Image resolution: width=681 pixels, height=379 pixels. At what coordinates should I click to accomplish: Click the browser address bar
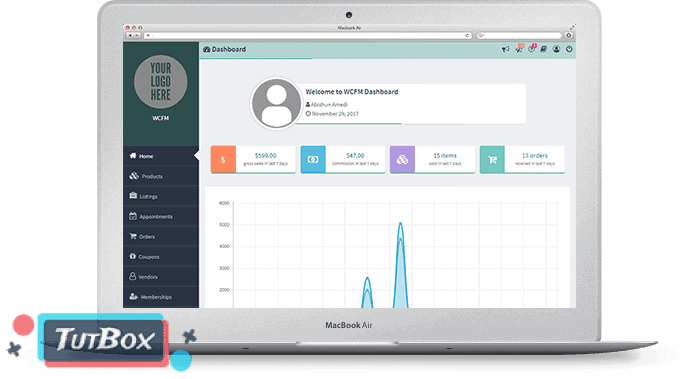[x=308, y=35]
